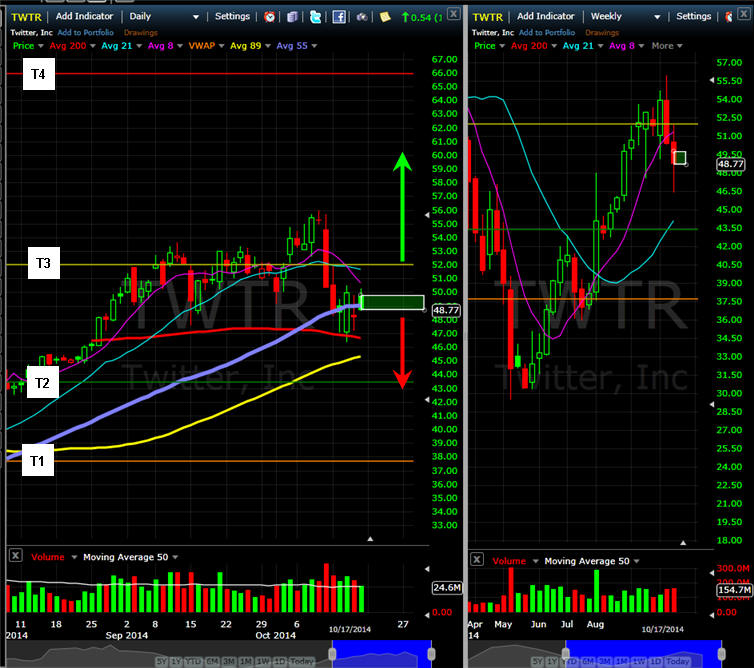Image resolution: width=754 pixels, height=668 pixels.
Task: Open Settings in the Weekly chart
Action: (693, 16)
